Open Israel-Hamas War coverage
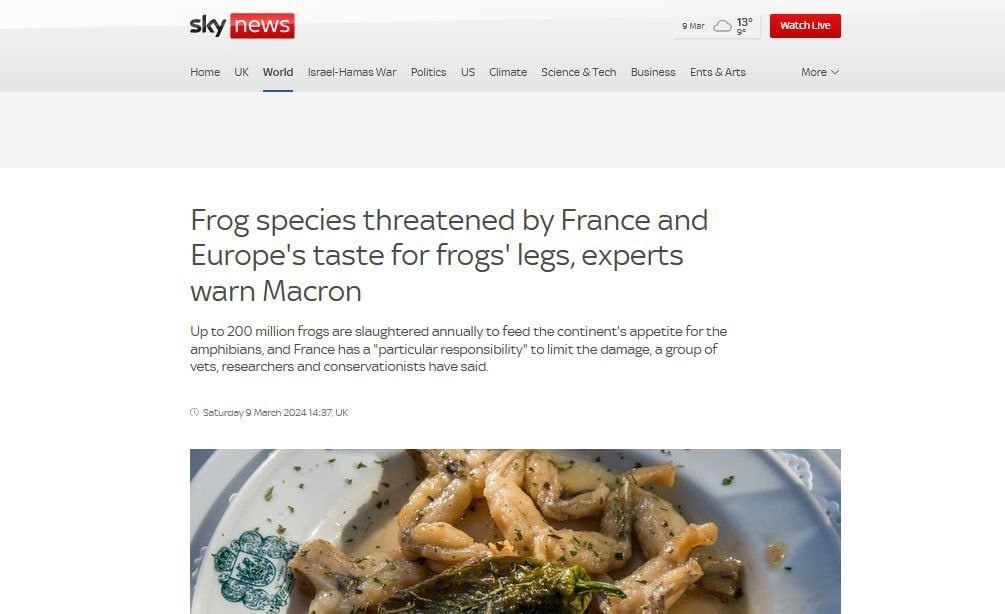1005x614 pixels. click(352, 72)
